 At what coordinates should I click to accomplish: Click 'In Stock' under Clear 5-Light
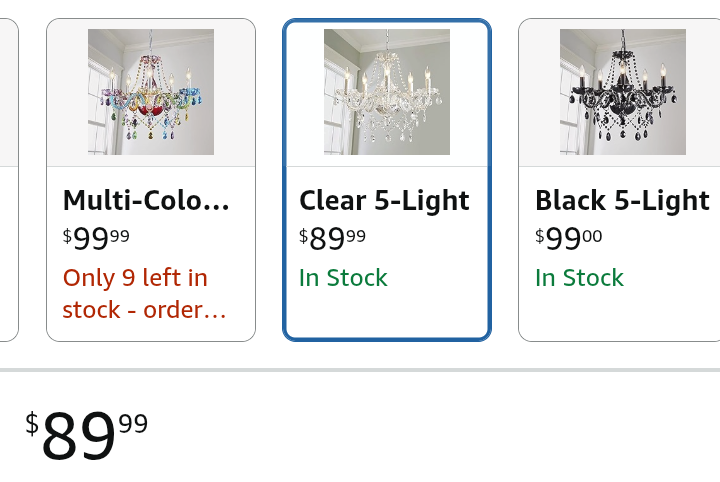(x=343, y=278)
